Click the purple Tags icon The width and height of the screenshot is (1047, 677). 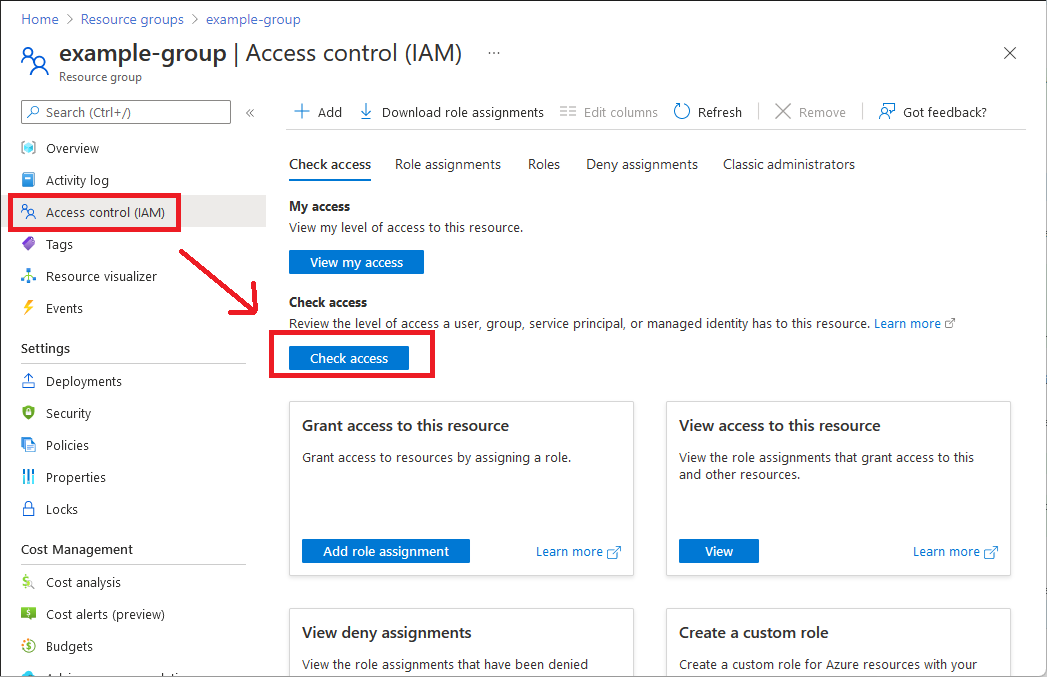point(29,244)
